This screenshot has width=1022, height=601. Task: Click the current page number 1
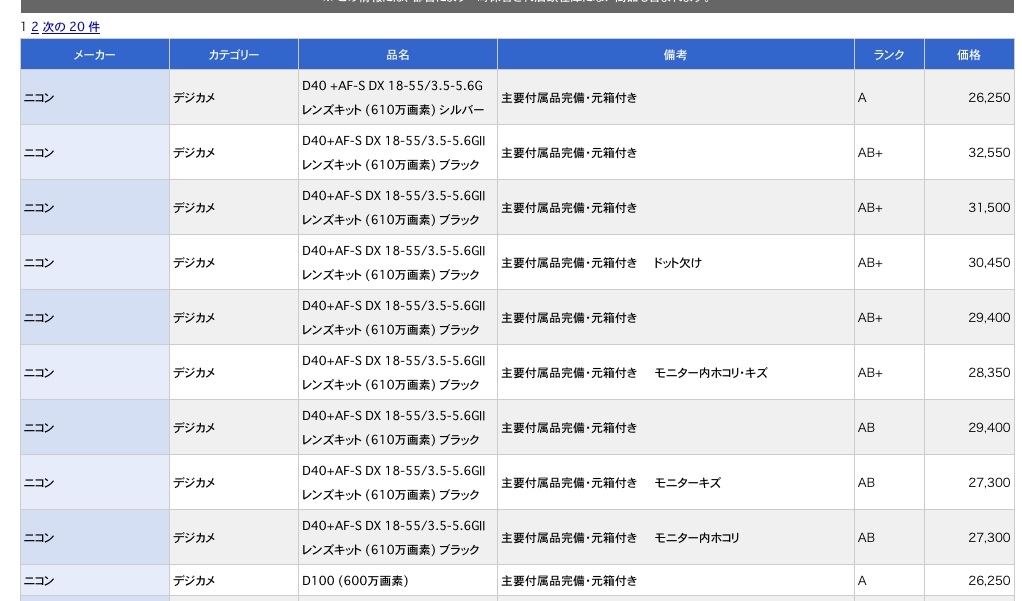[23, 27]
